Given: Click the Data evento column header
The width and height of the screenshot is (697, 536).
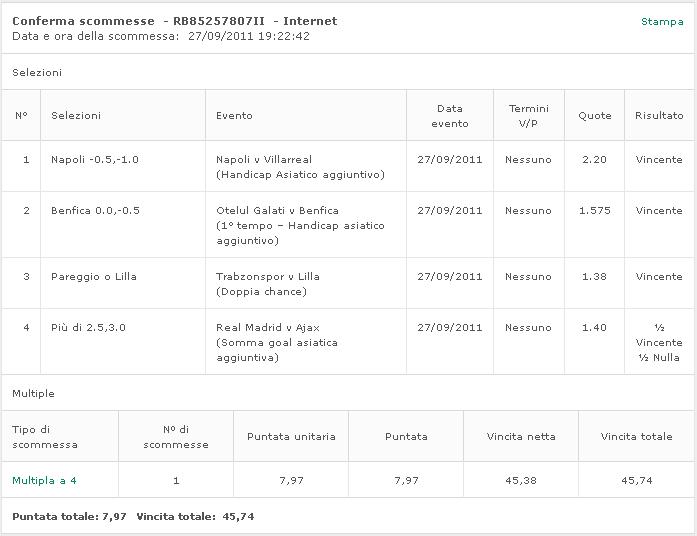Looking at the screenshot, I should click(x=449, y=116).
